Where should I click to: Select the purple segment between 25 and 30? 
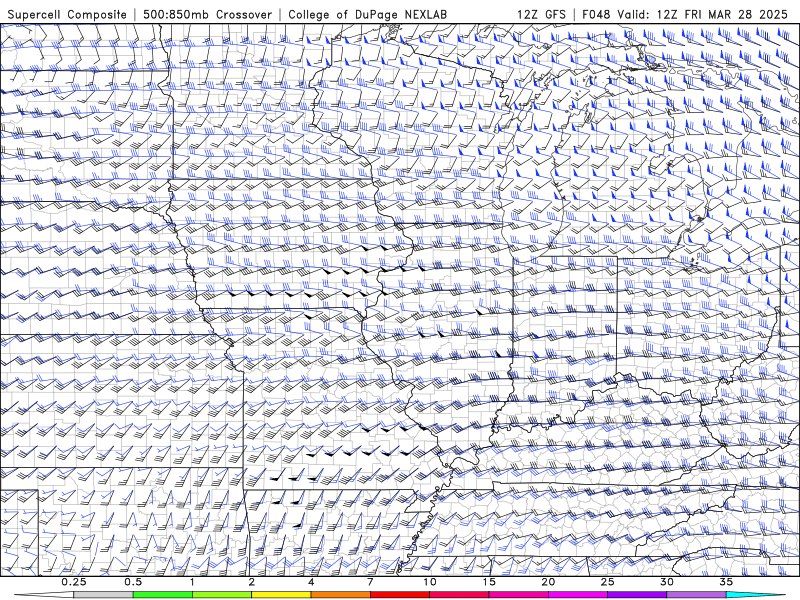(637, 595)
